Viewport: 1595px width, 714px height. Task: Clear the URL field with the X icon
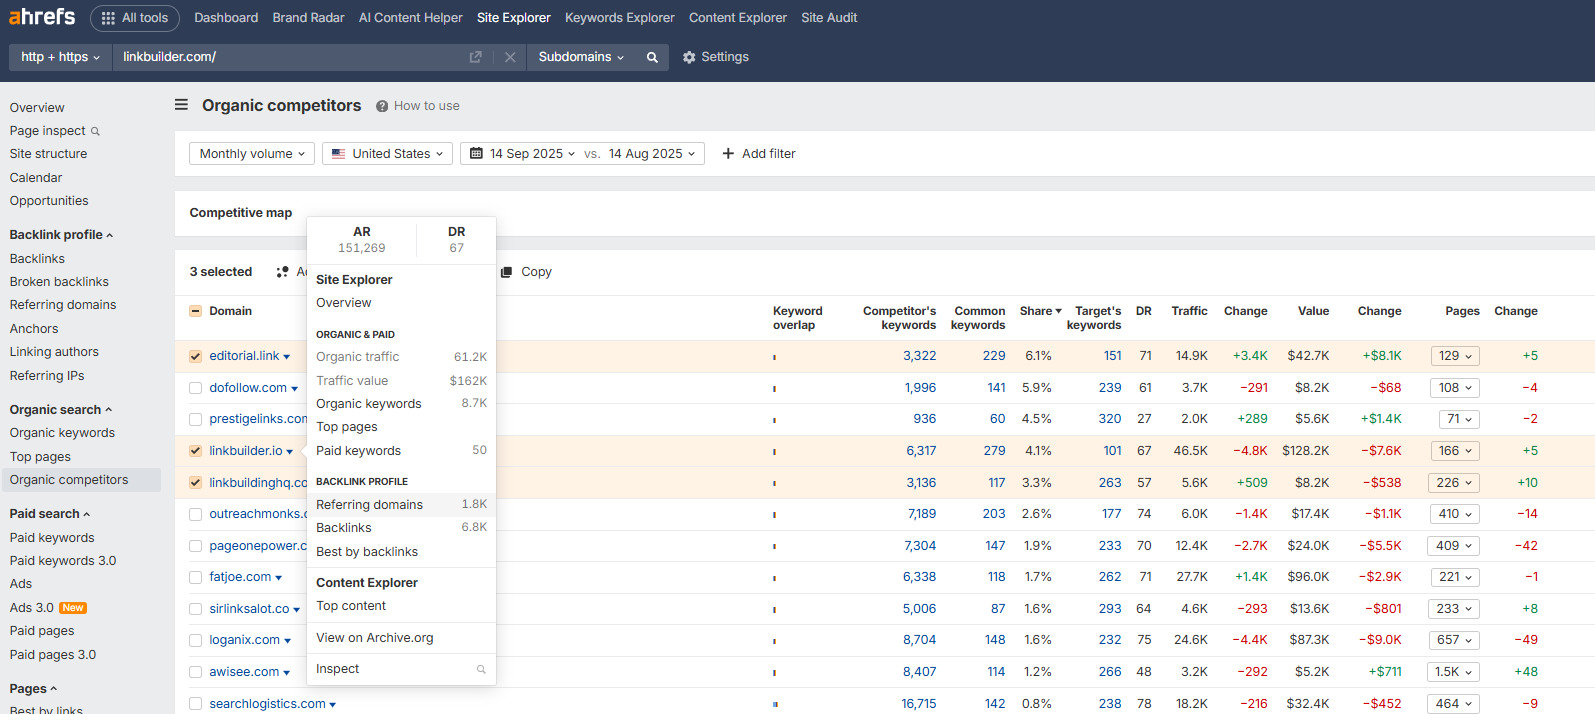click(510, 57)
